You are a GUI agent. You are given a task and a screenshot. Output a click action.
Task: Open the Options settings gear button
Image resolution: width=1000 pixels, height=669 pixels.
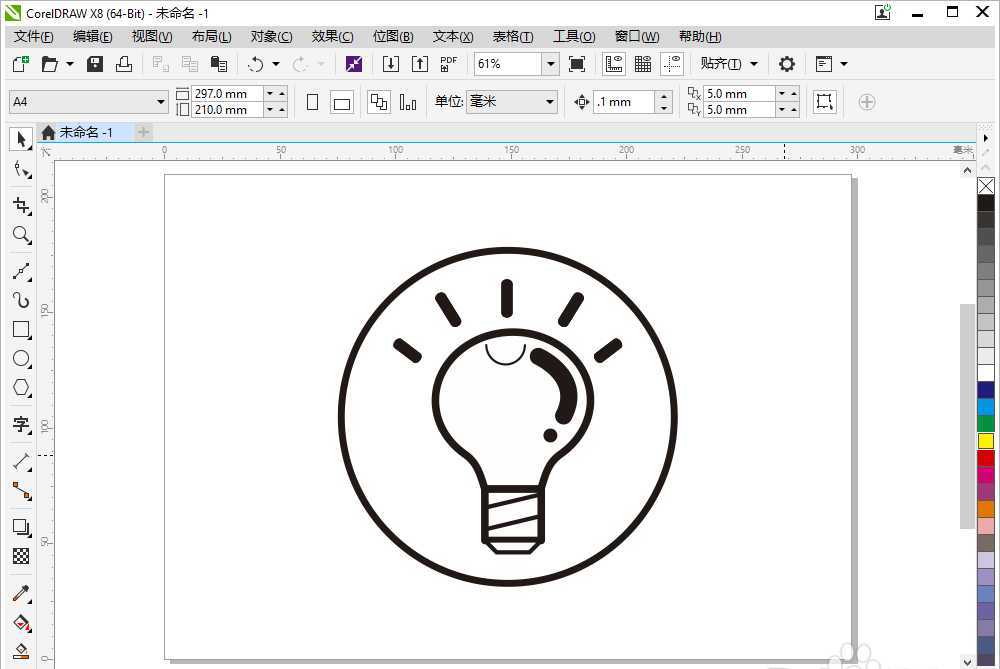[787, 63]
